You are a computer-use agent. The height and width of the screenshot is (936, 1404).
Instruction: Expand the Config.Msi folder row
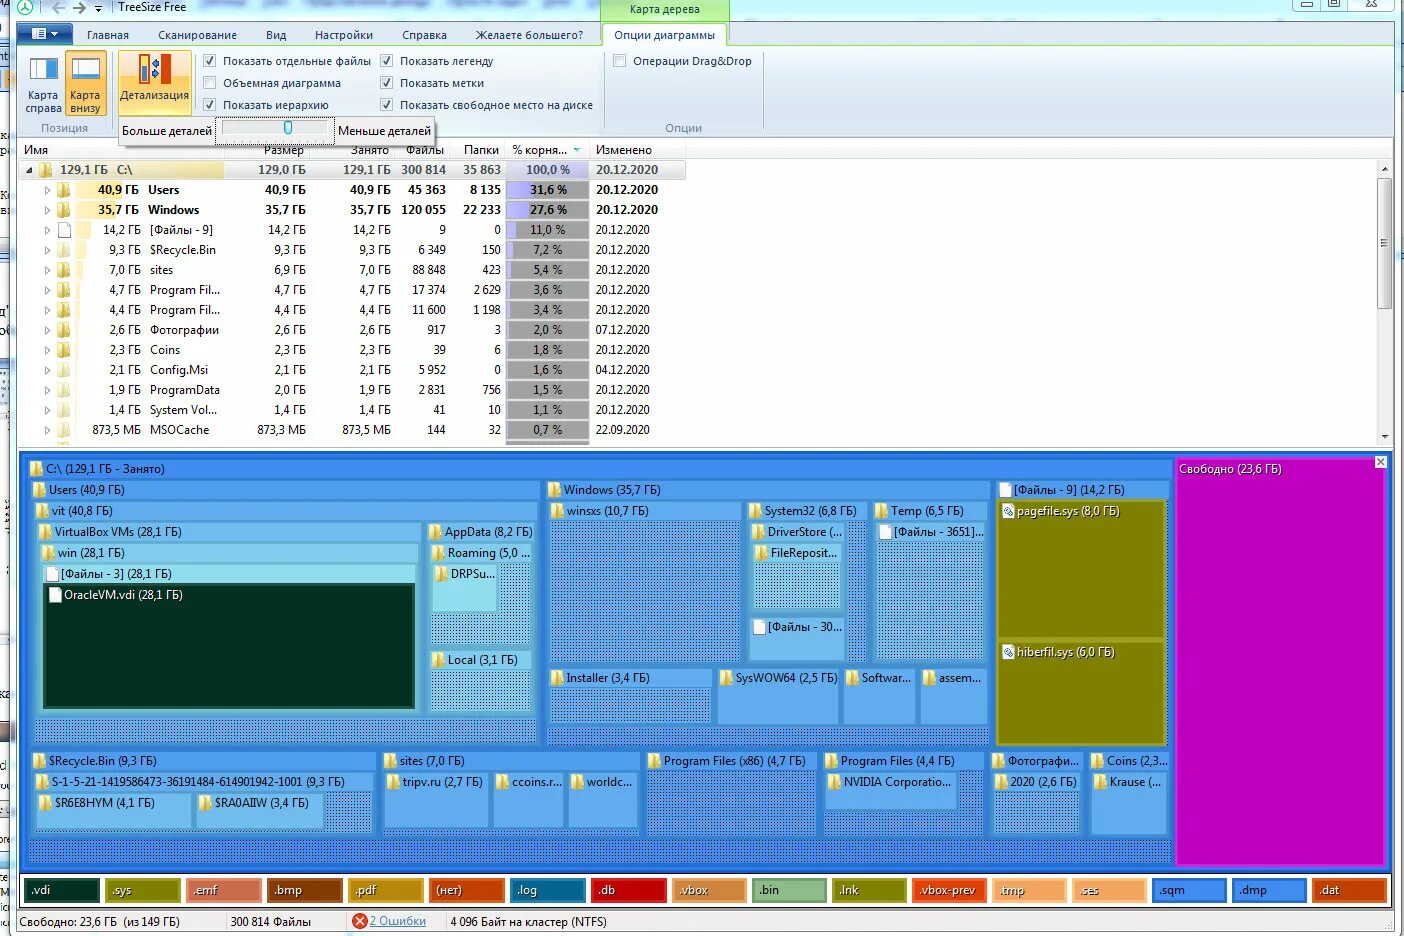pyautogui.click(x=46, y=370)
